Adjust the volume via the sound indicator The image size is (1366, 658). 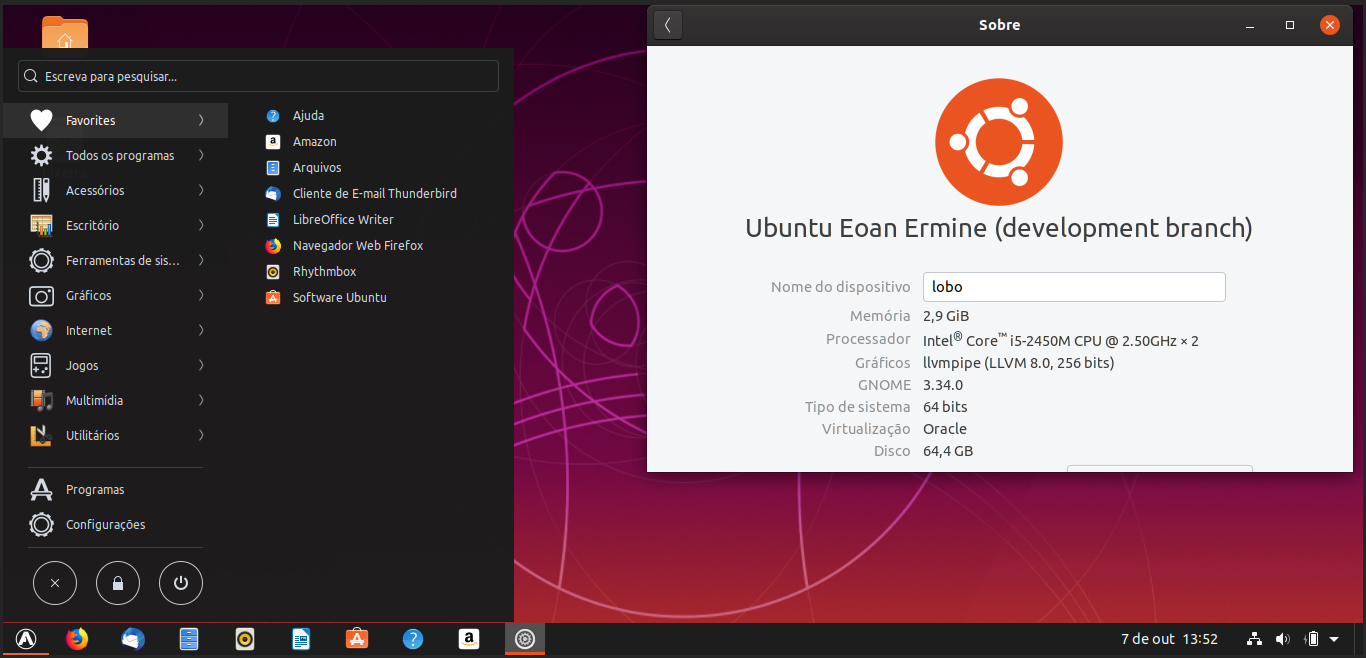(x=1283, y=639)
